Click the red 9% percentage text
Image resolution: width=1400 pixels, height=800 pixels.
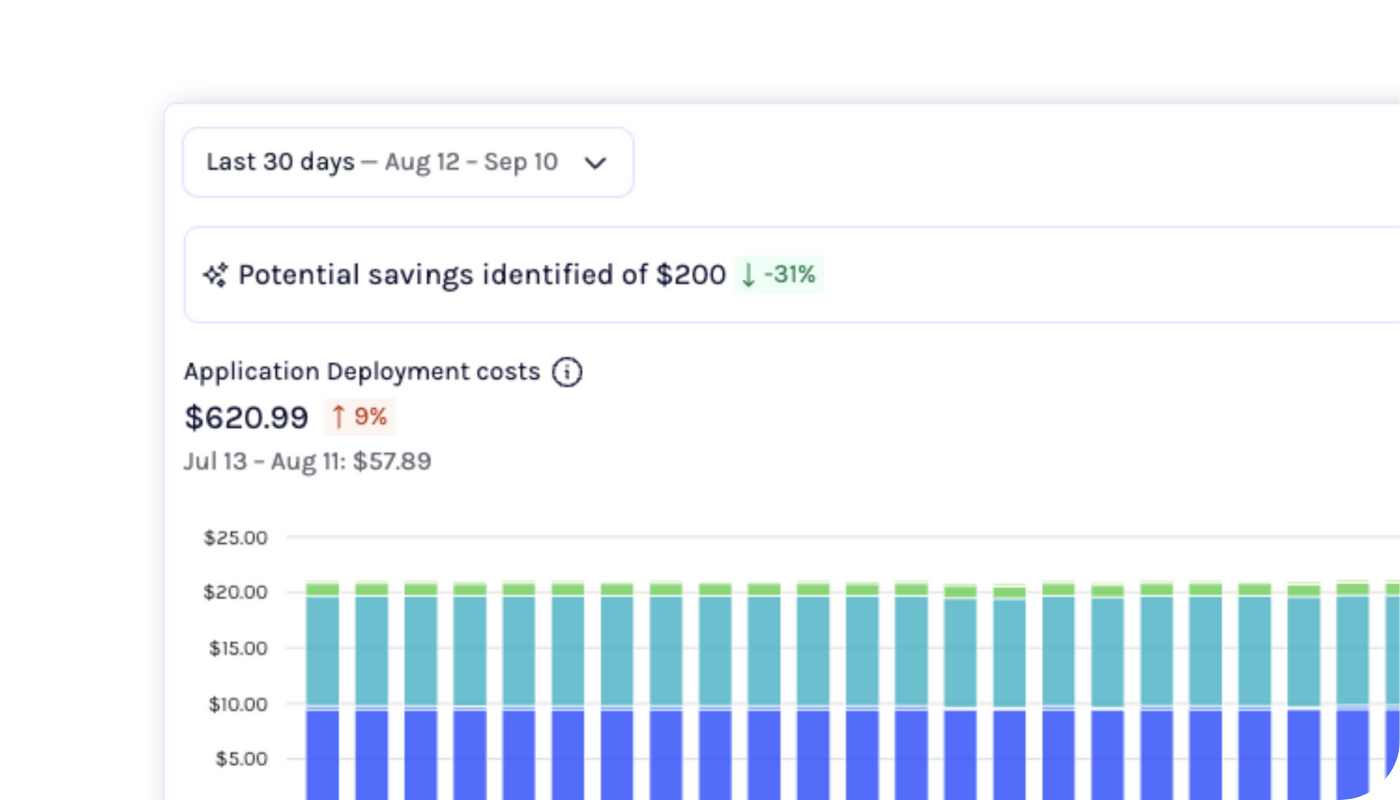click(370, 416)
